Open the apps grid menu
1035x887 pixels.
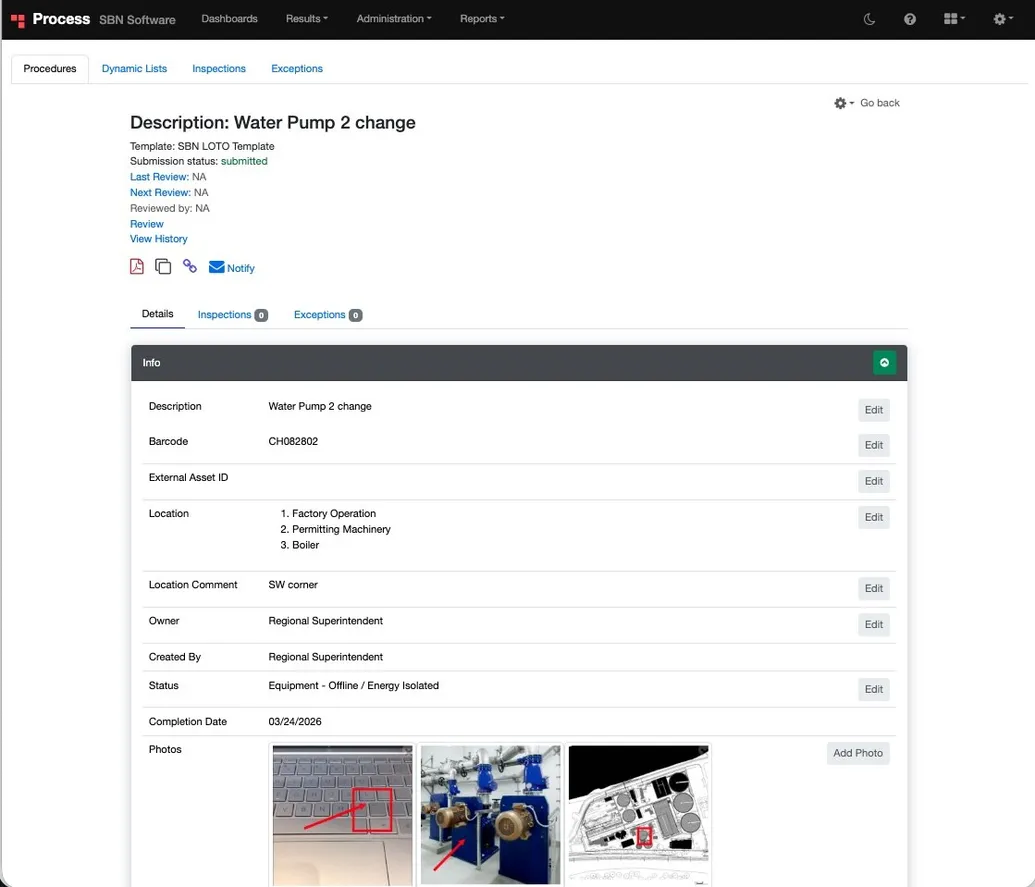tap(954, 18)
